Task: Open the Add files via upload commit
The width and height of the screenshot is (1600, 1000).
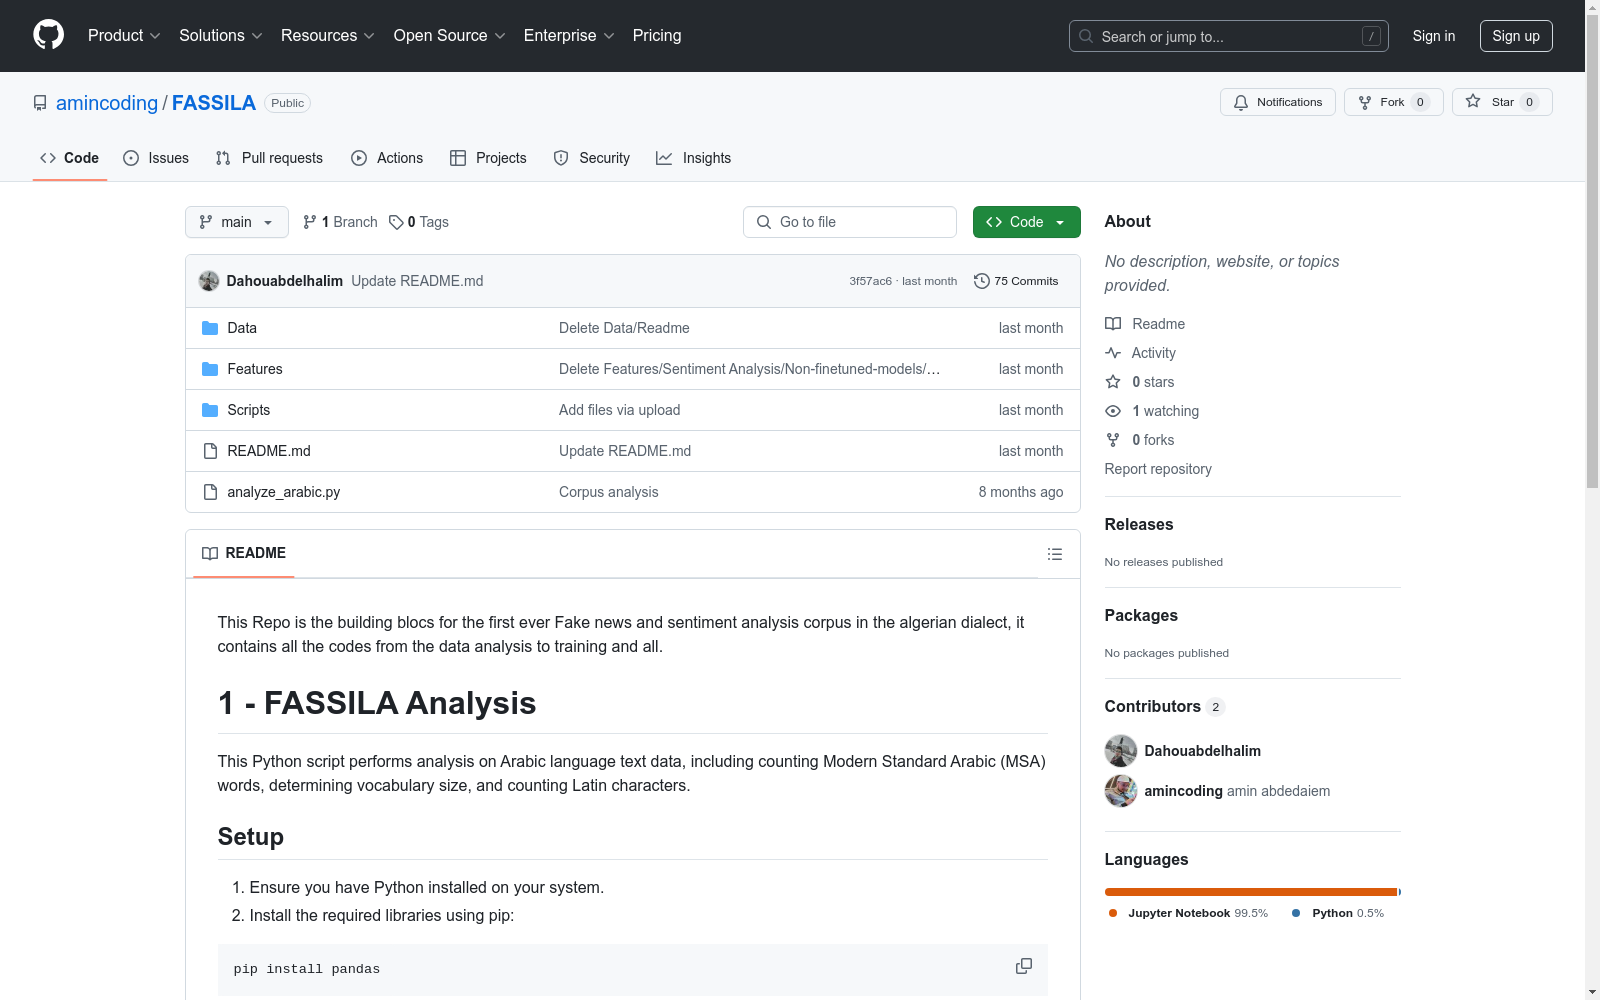Action: point(620,410)
